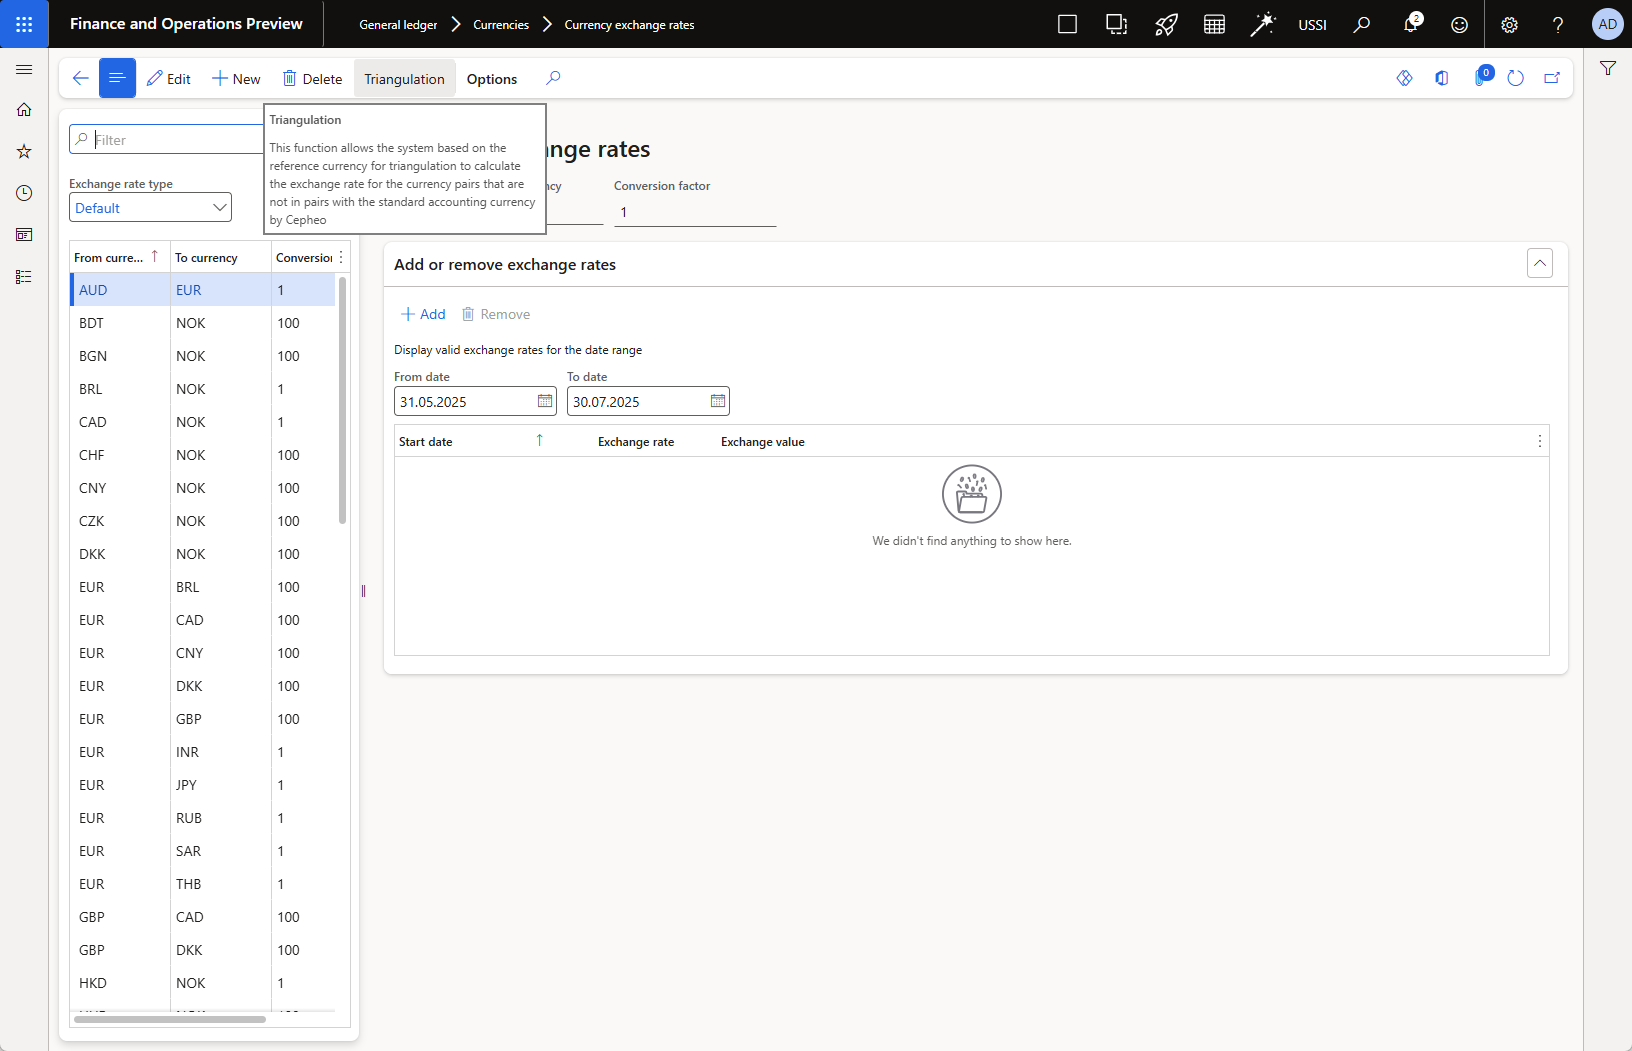Click the Triangulation menu item

tap(404, 79)
